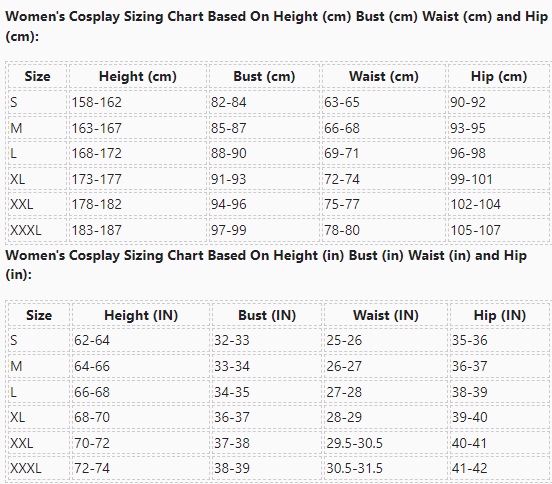
Task: Click the 29.5-30.5 waist cell
Action: (x=386, y=443)
